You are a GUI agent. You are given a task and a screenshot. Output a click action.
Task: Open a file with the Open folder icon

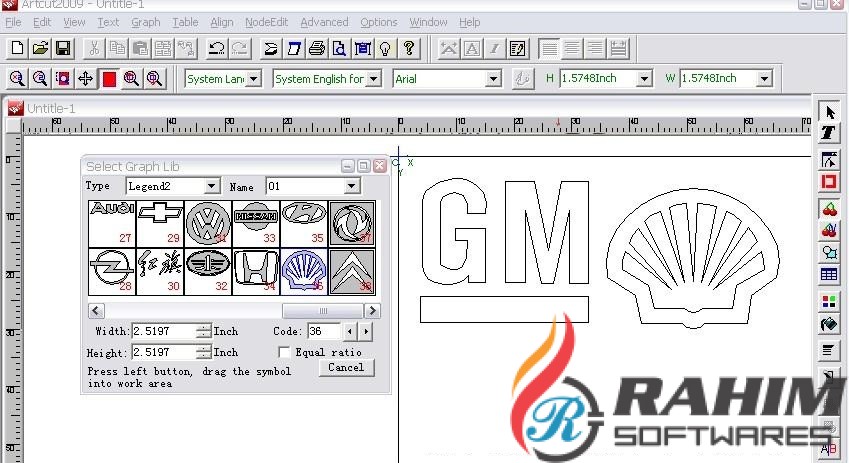click(x=40, y=49)
